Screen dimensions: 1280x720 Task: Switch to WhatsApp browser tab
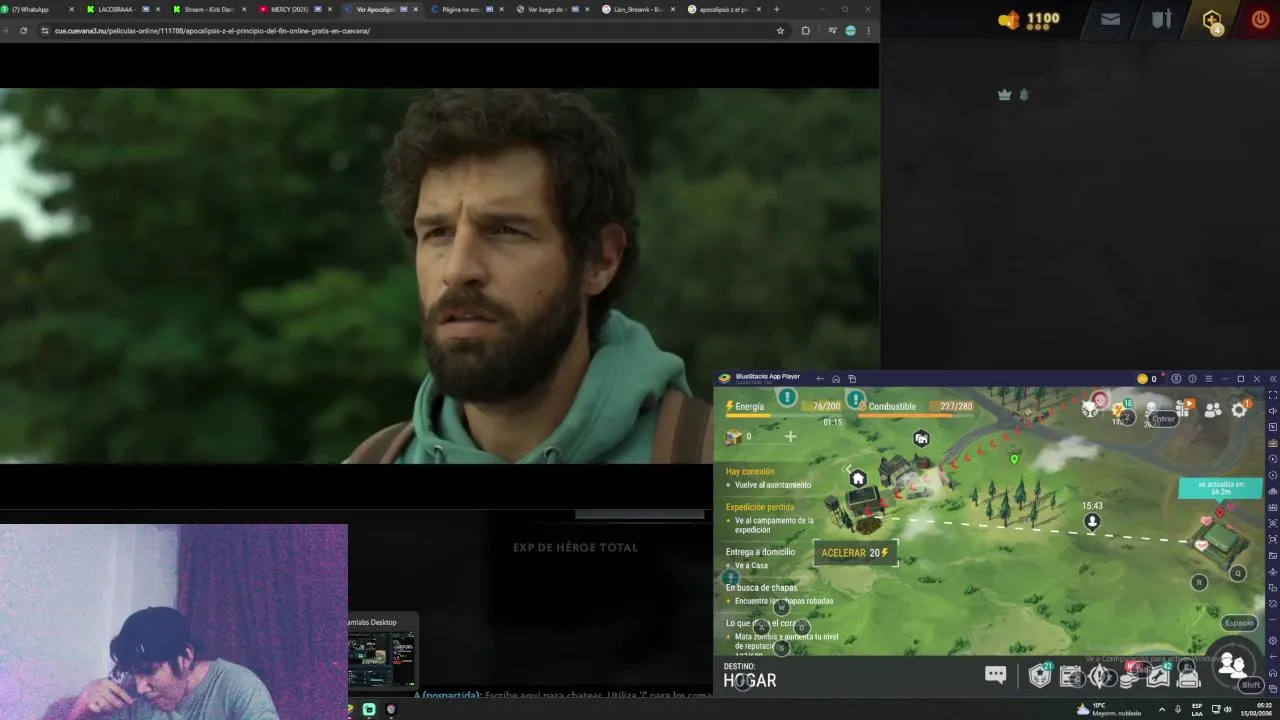(40, 9)
